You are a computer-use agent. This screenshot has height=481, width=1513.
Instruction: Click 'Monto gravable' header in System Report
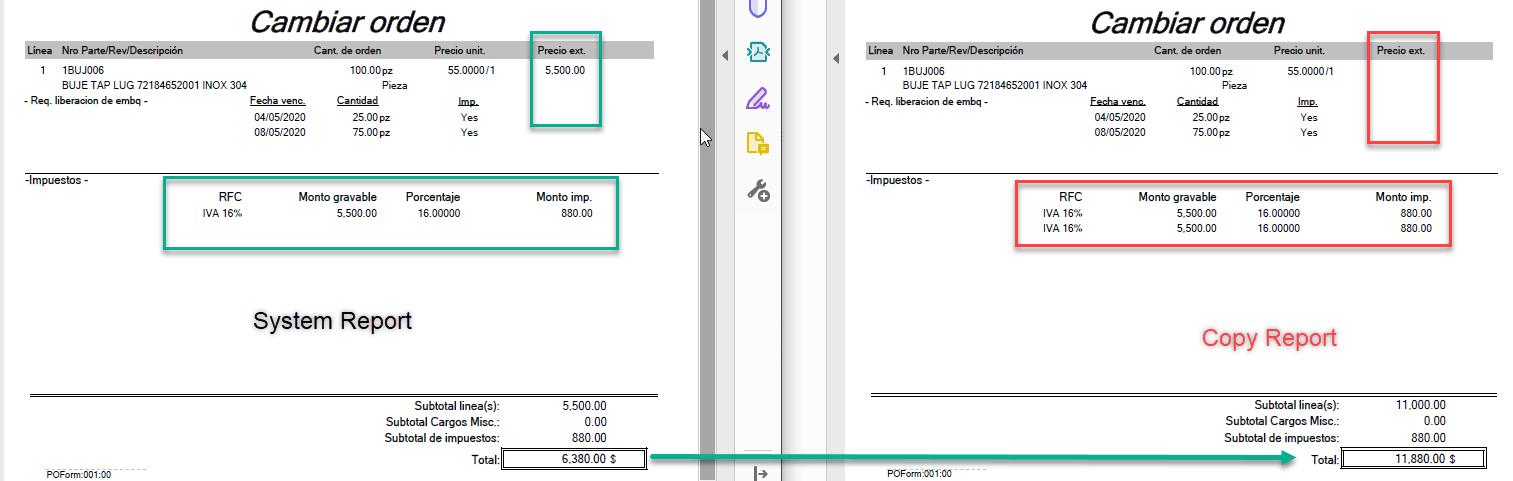(337, 197)
